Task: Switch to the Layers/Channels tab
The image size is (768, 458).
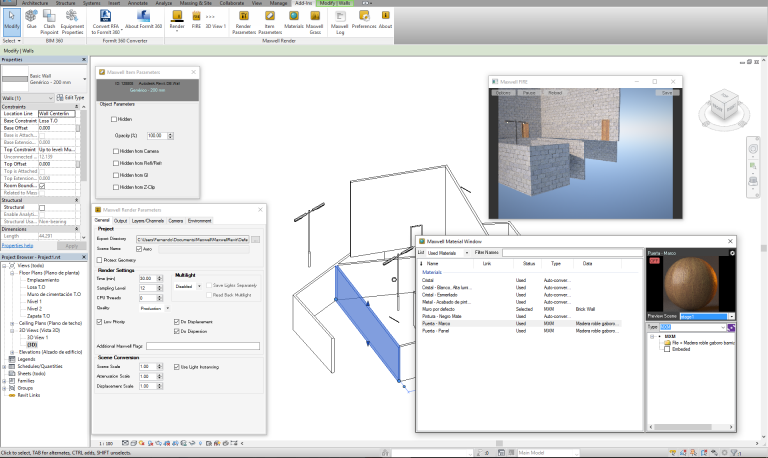Action: (148, 221)
